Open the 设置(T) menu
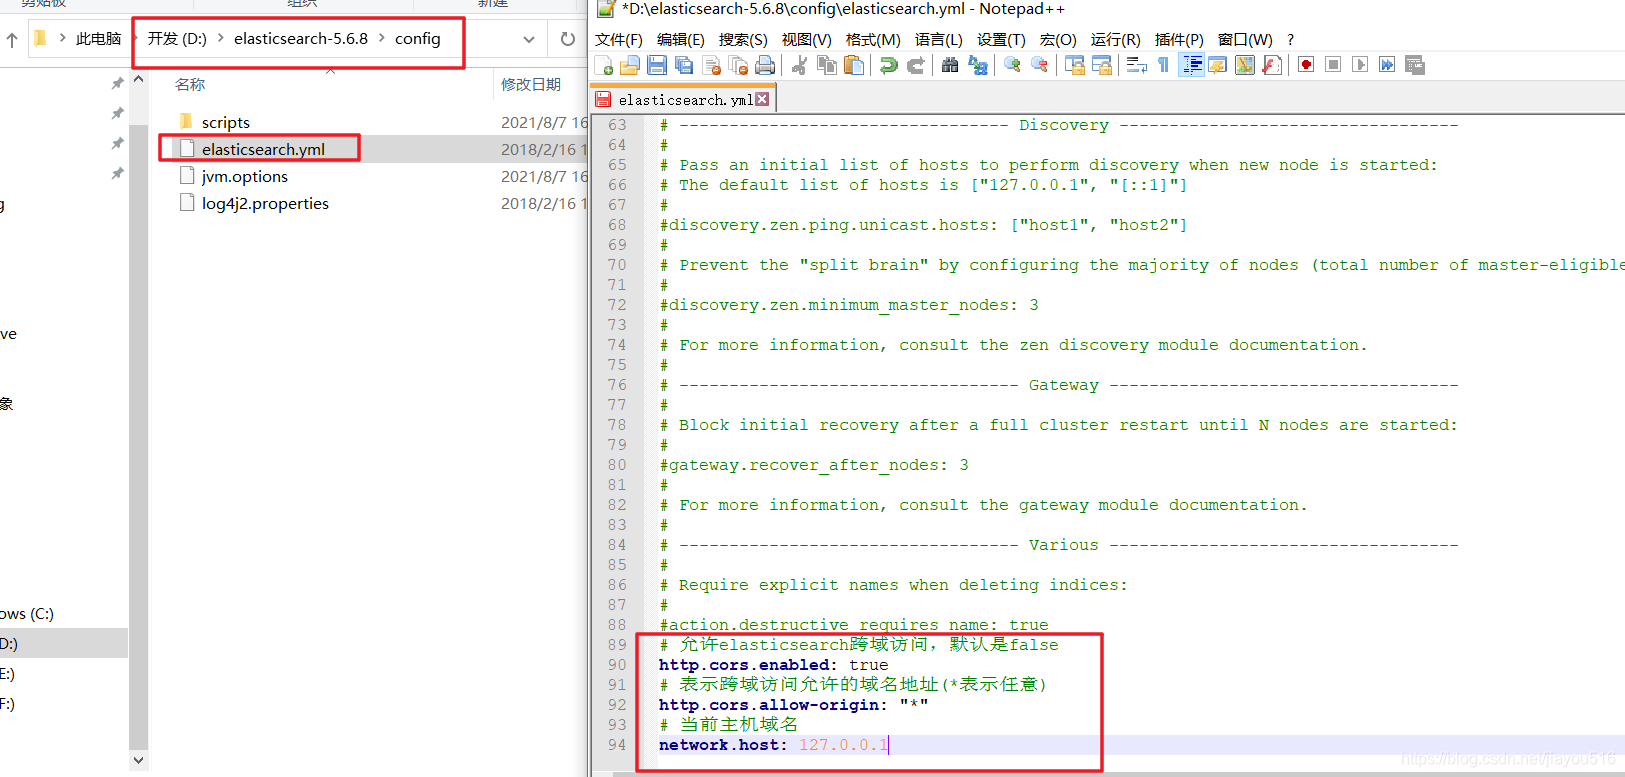1625x777 pixels. pos(1001,39)
